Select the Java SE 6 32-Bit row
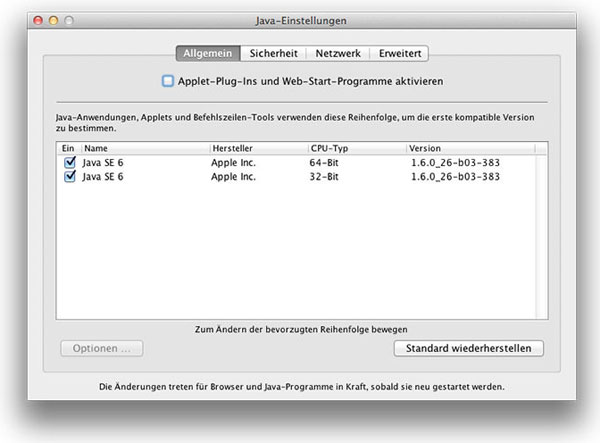The image size is (600, 443). [x=300, y=176]
